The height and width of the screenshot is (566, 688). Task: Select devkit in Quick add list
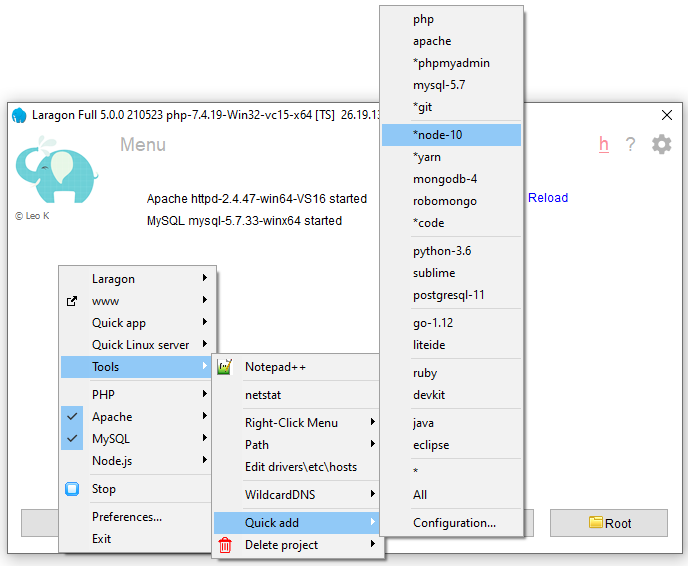pyautogui.click(x=452, y=395)
